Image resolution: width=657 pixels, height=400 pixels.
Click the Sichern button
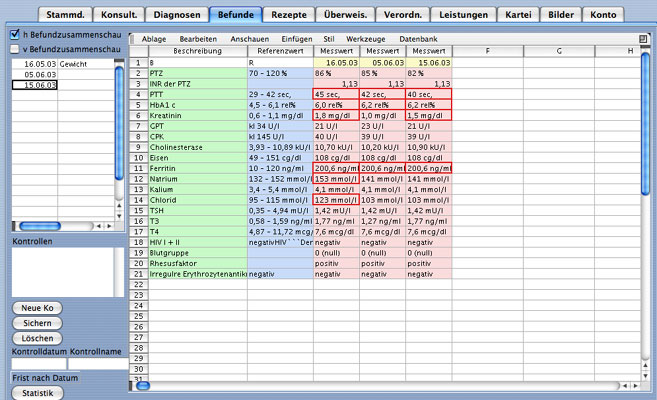(37, 323)
